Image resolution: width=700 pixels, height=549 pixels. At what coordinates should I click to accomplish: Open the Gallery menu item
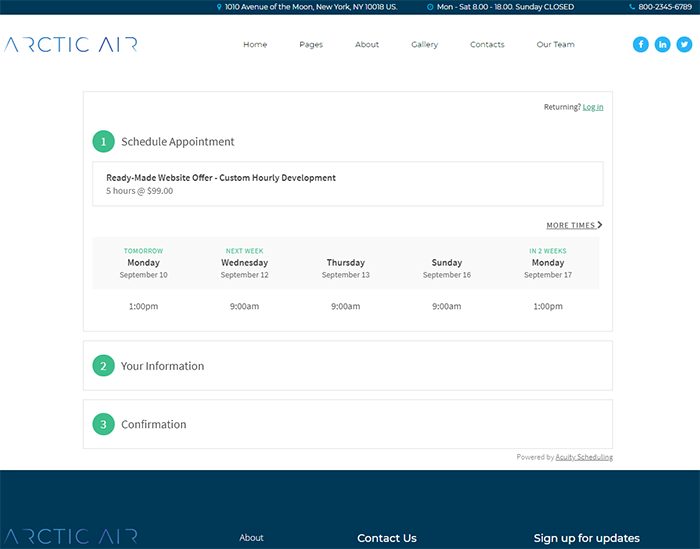point(425,44)
